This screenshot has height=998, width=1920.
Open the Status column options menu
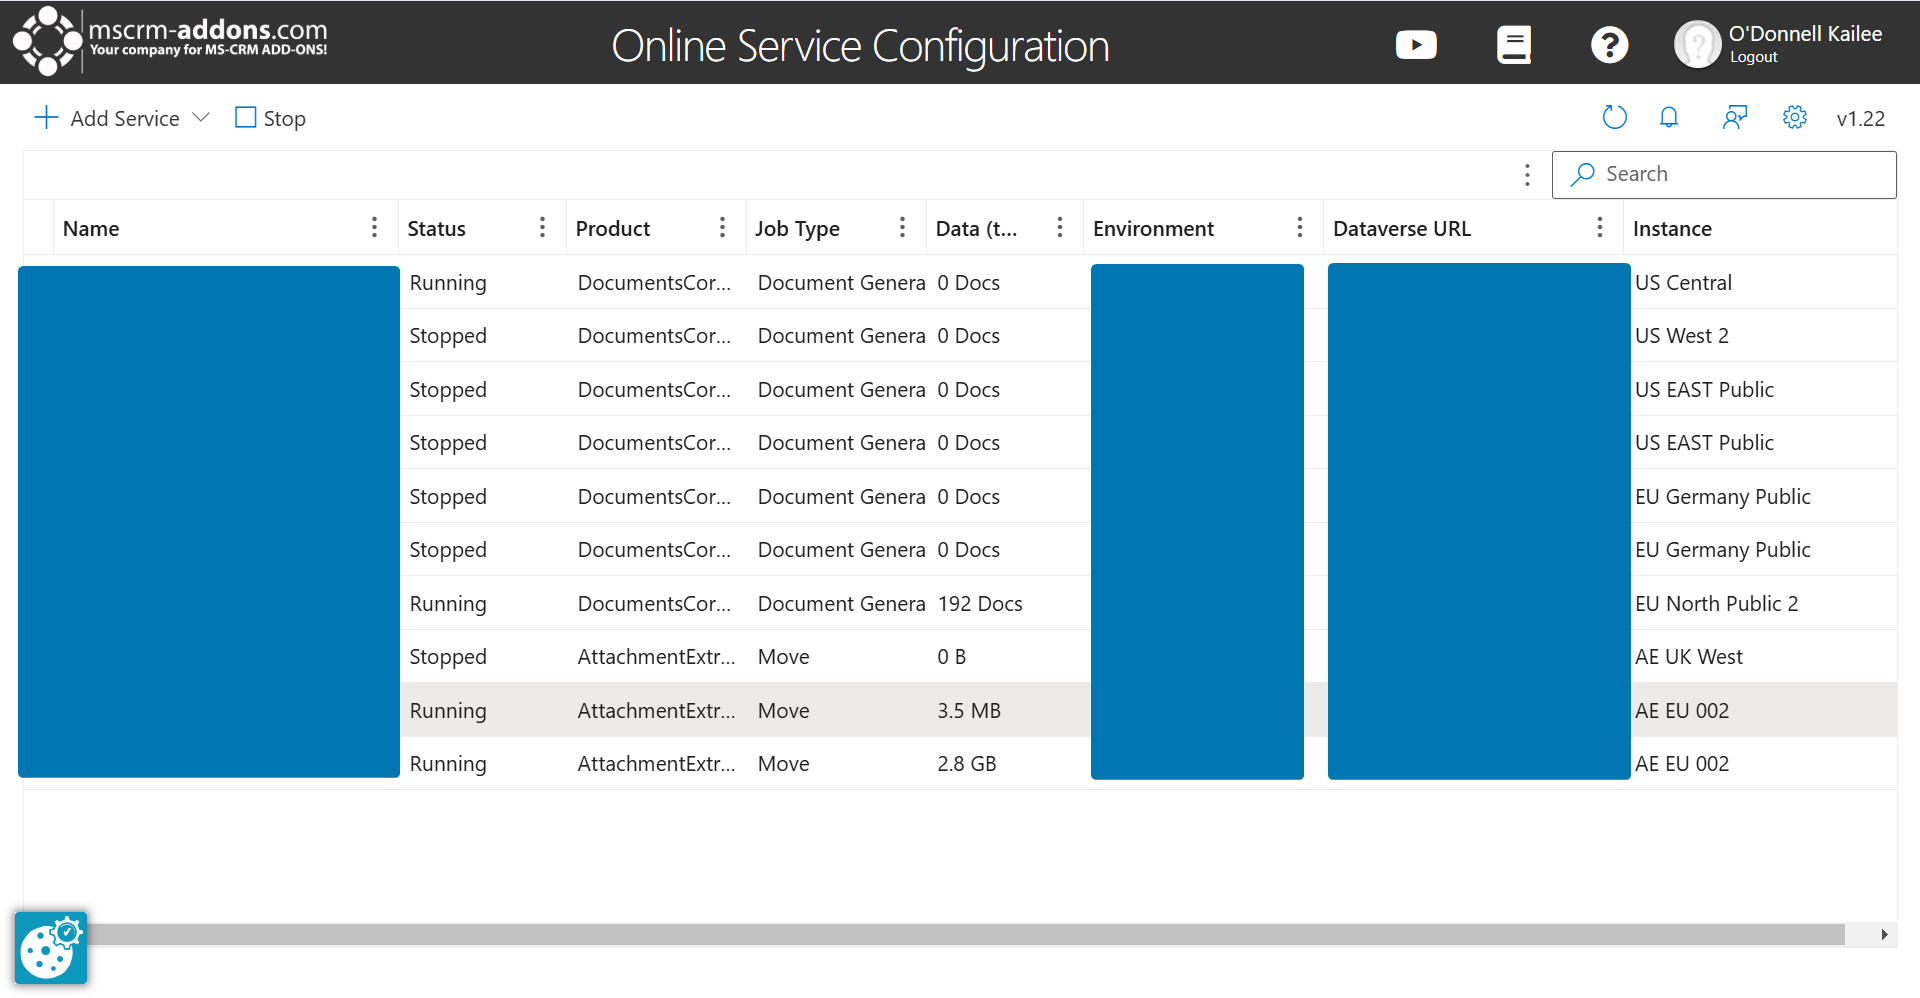click(543, 228)
